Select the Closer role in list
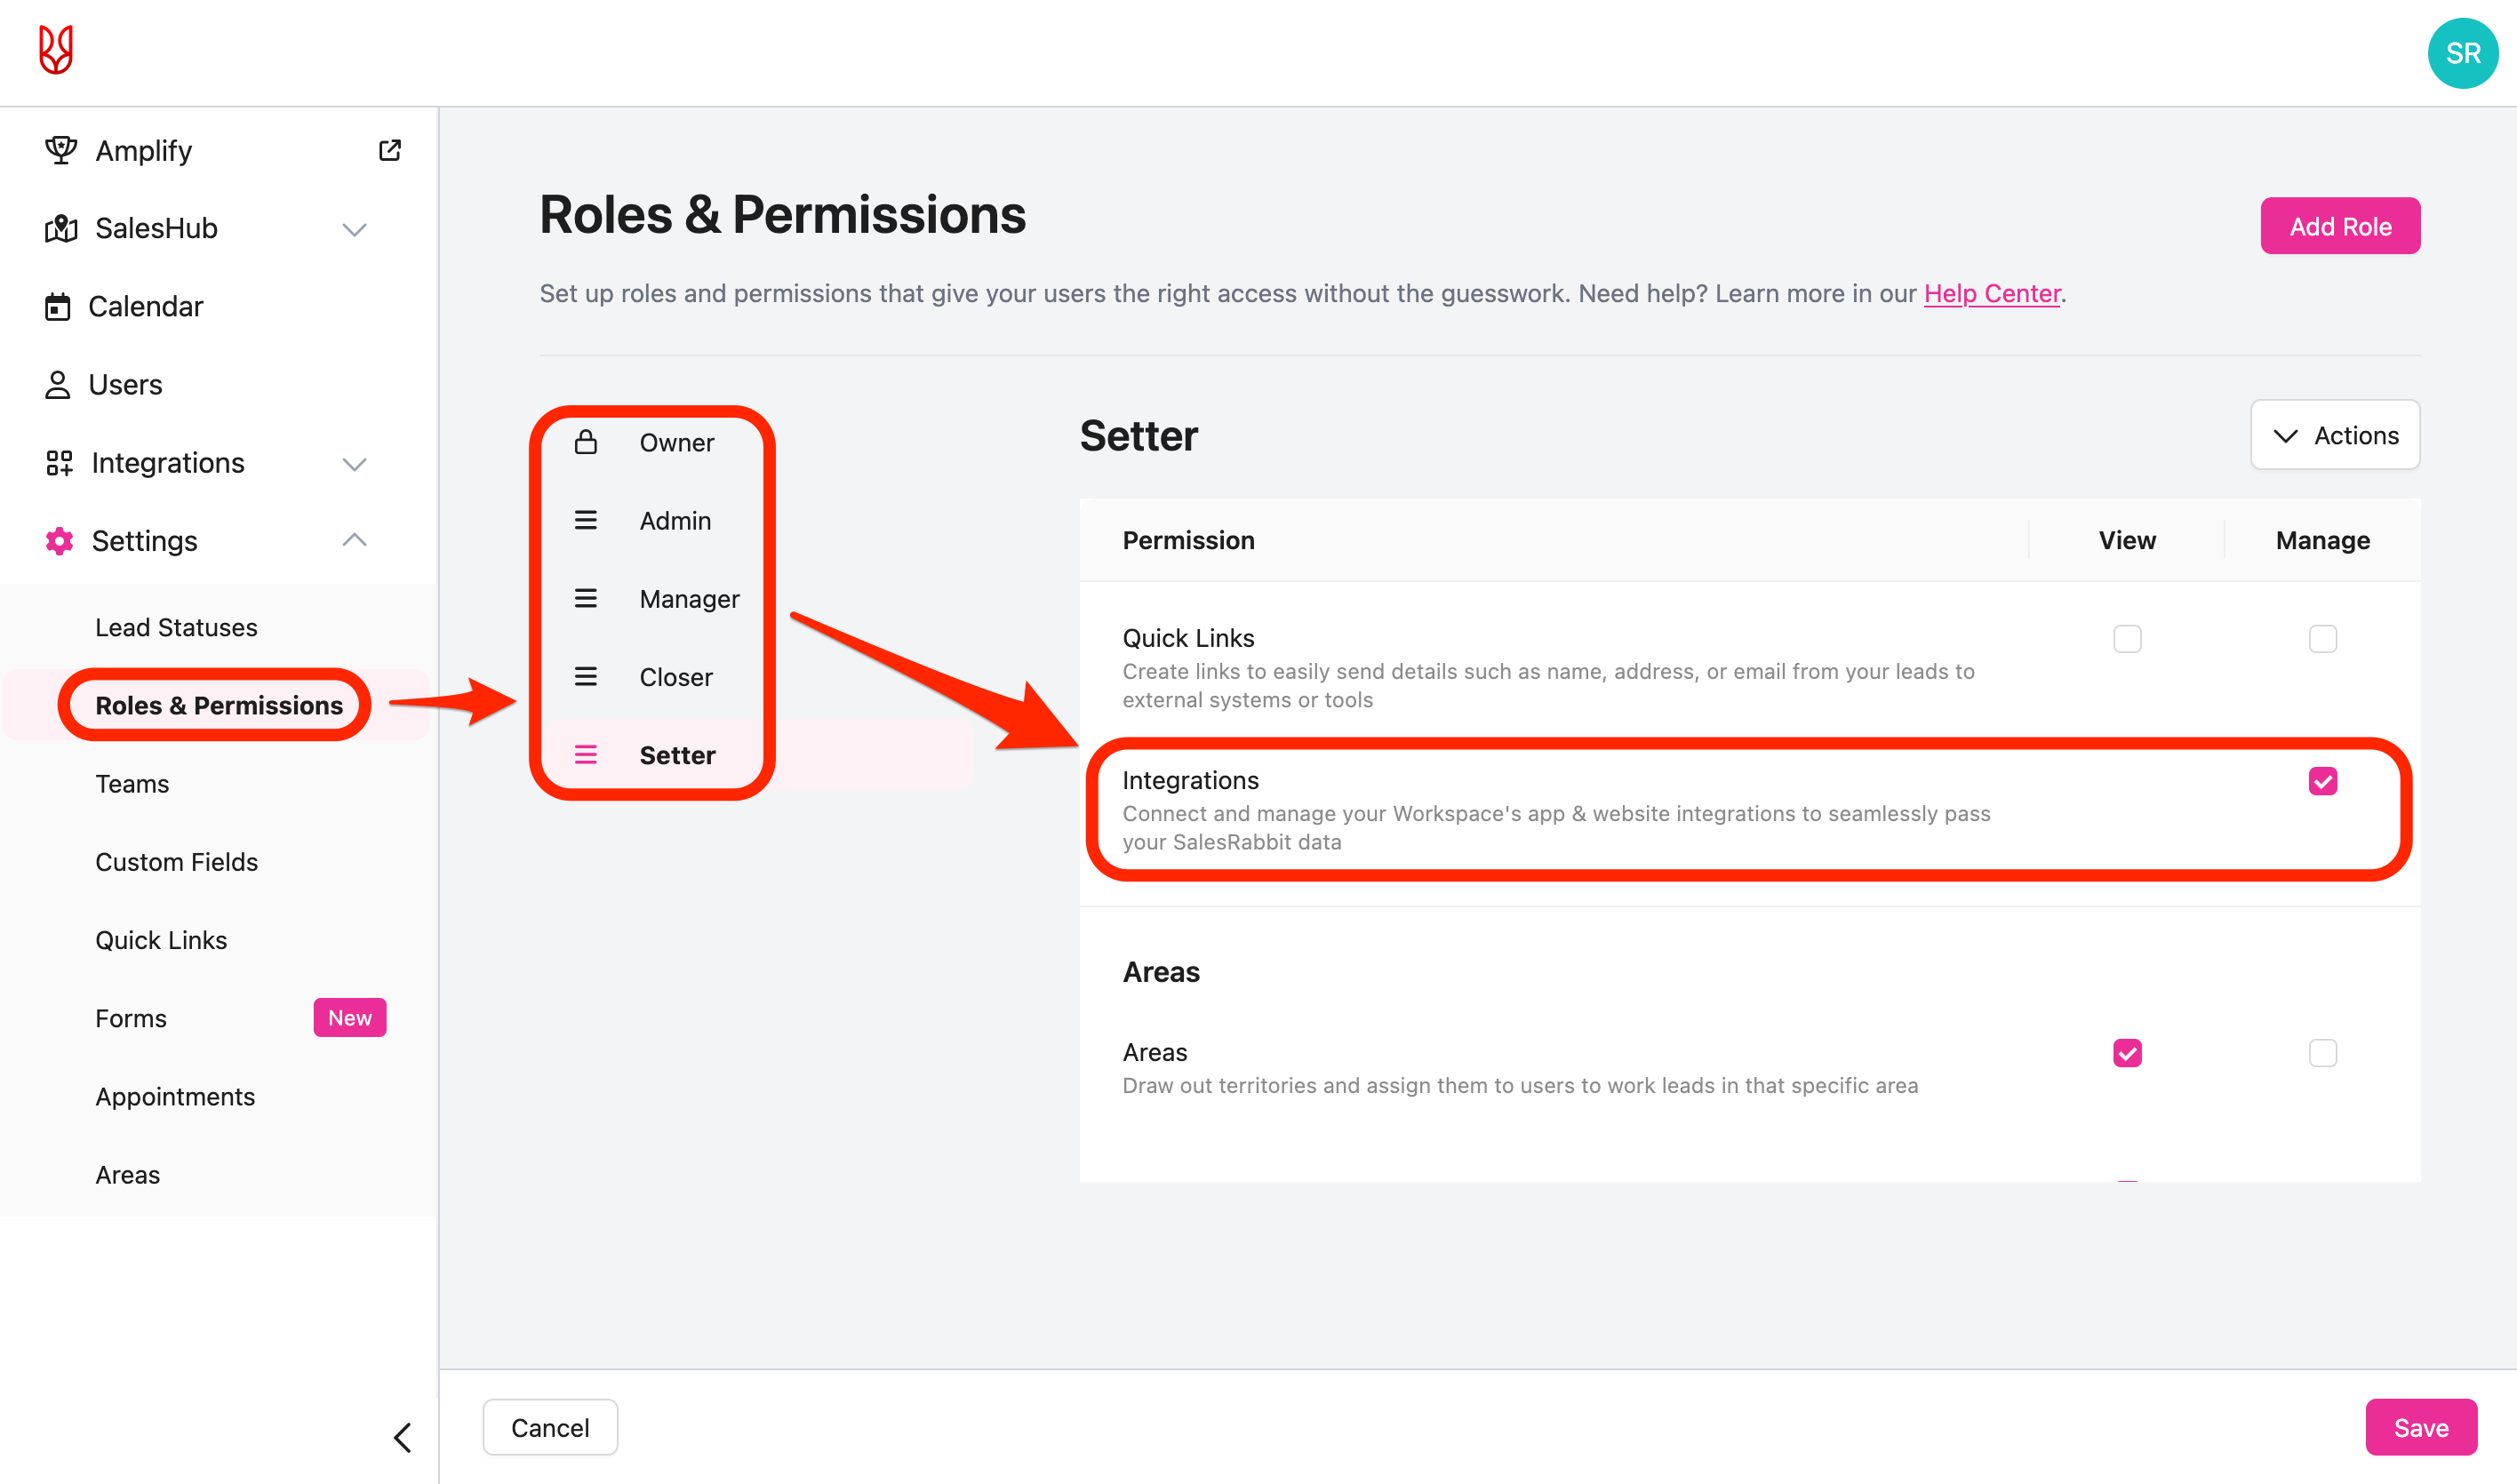 coord(676,677)
